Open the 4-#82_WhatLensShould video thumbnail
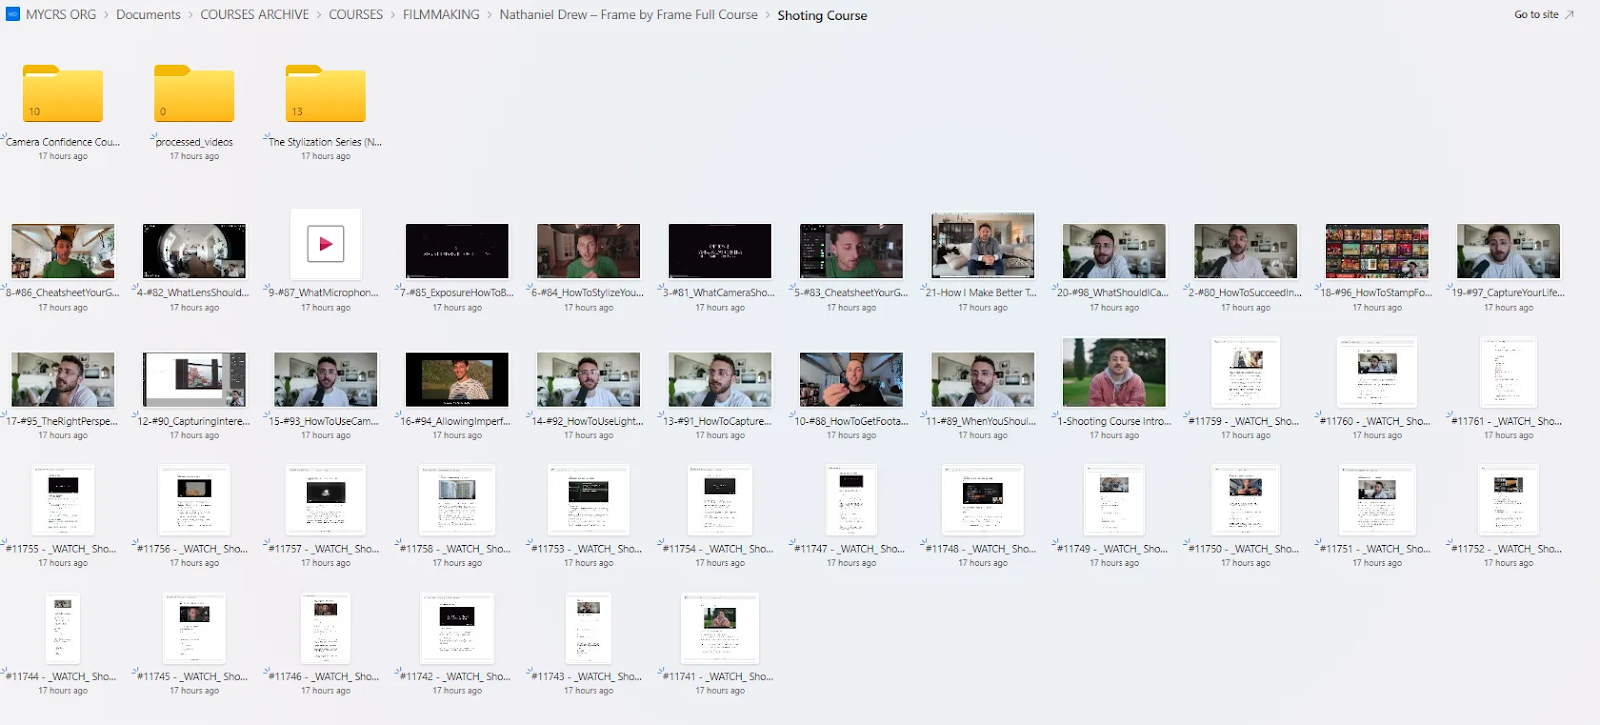1600x725 pixels. tap(194, 251)
